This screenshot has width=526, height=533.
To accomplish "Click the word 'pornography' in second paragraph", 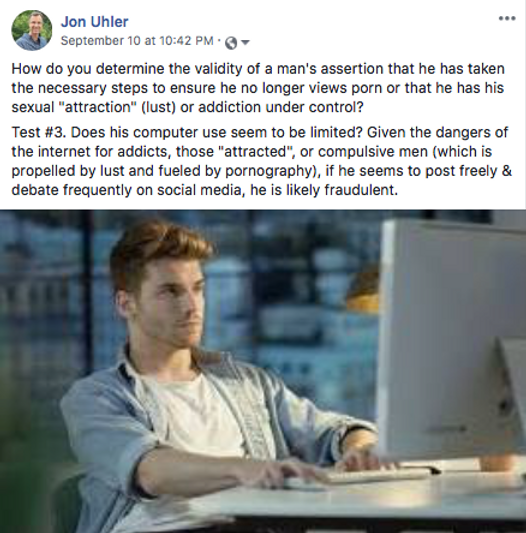I will coord(268,171).
